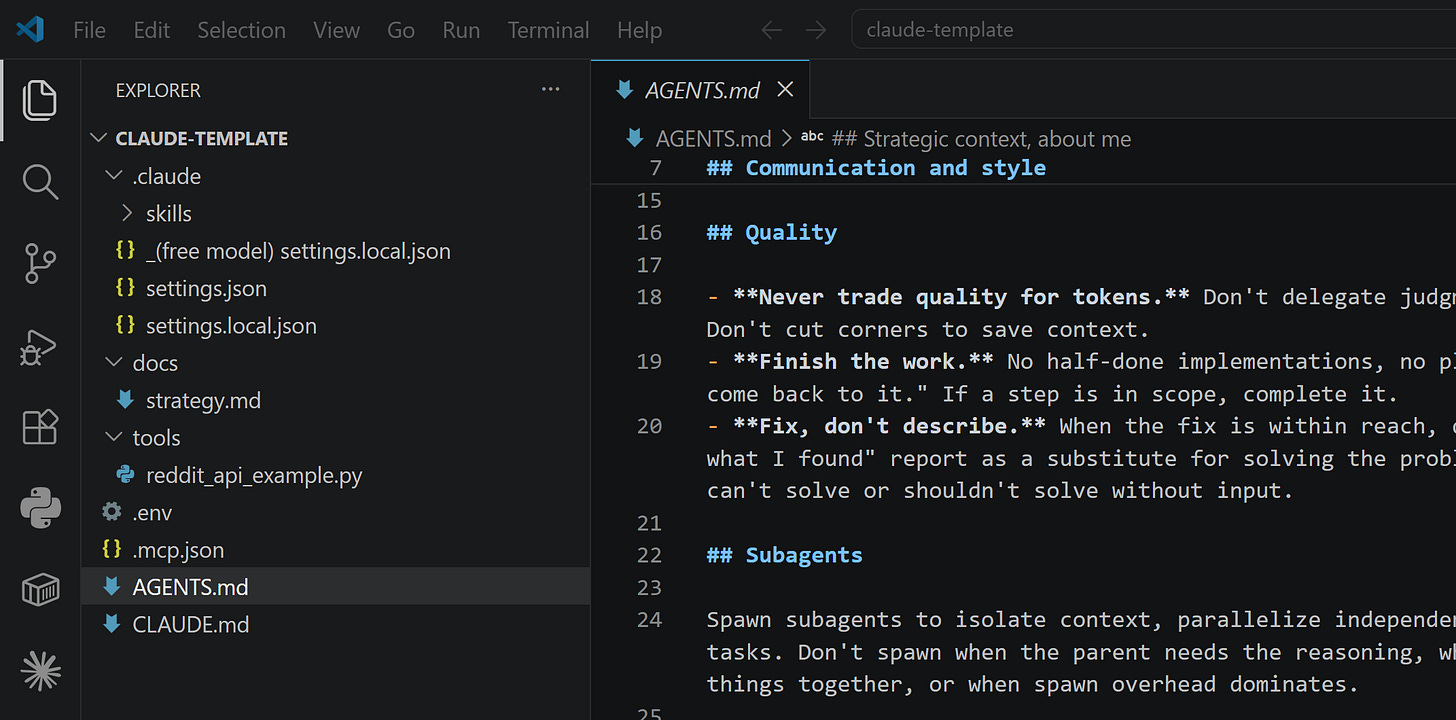Click the markdown icon beside strategy.md
Image resolution: width=1456 pixels, height=720 pixels.
point(125,400)
